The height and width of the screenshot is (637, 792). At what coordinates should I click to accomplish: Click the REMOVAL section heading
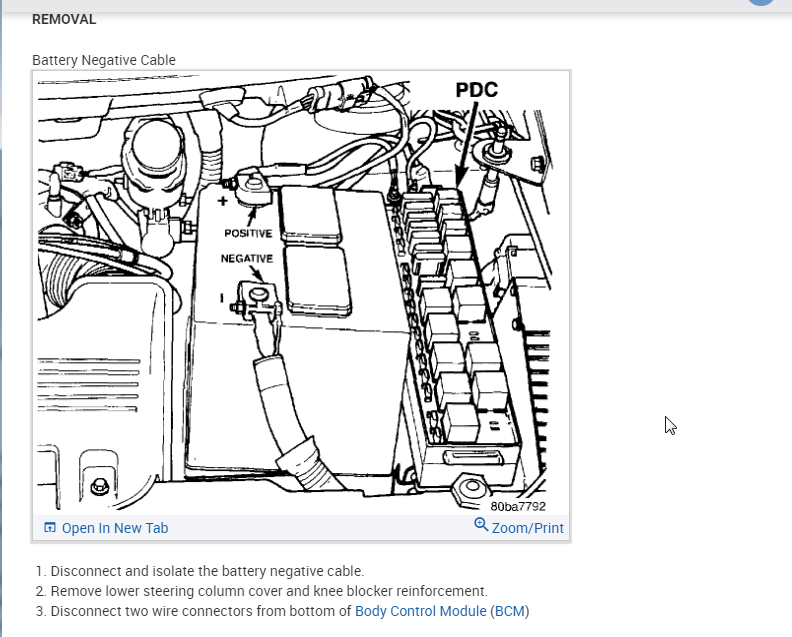pos(64,19)
